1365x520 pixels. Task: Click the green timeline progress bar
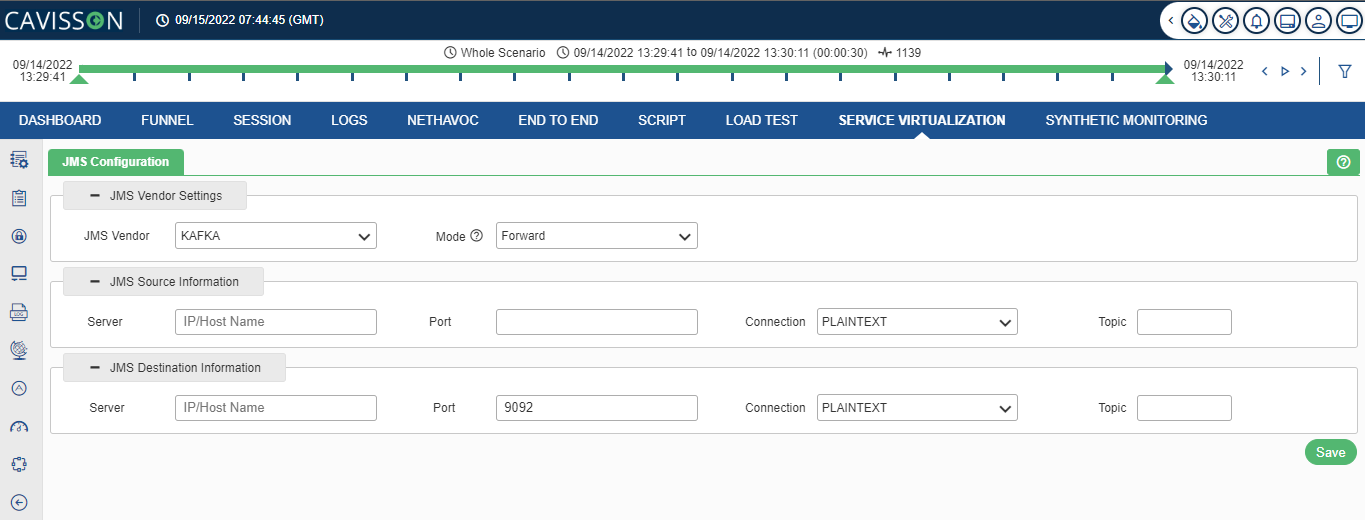620,69
